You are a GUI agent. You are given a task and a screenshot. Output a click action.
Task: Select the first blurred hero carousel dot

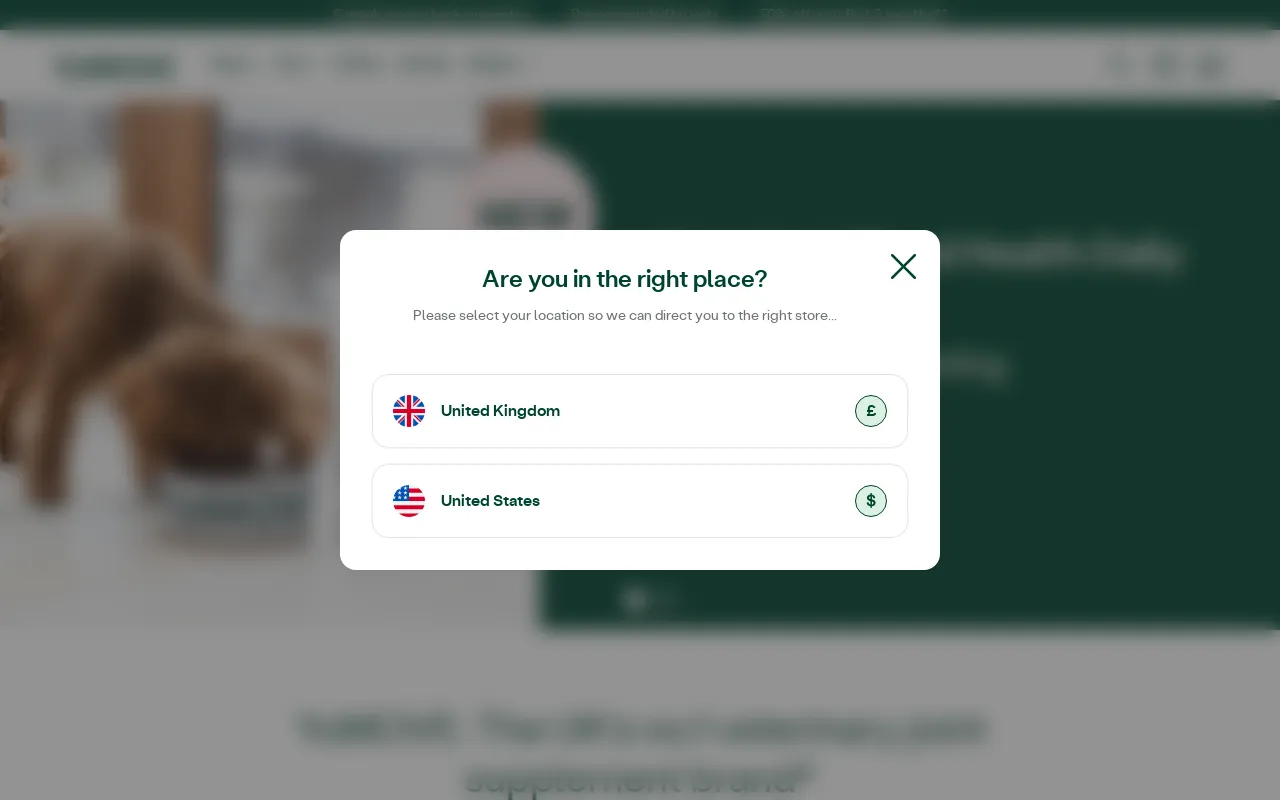[x=635, y=599]
